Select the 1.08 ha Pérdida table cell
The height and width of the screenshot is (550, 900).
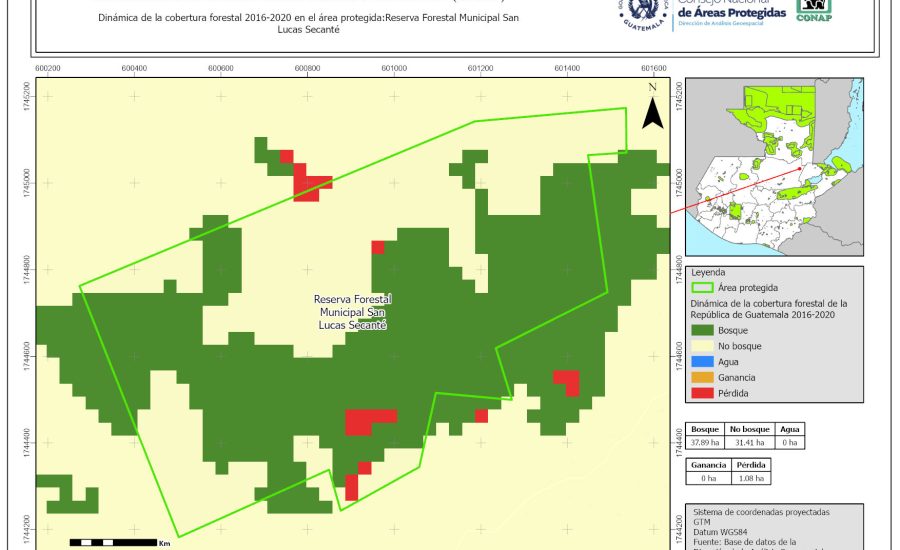coord(751,479)
